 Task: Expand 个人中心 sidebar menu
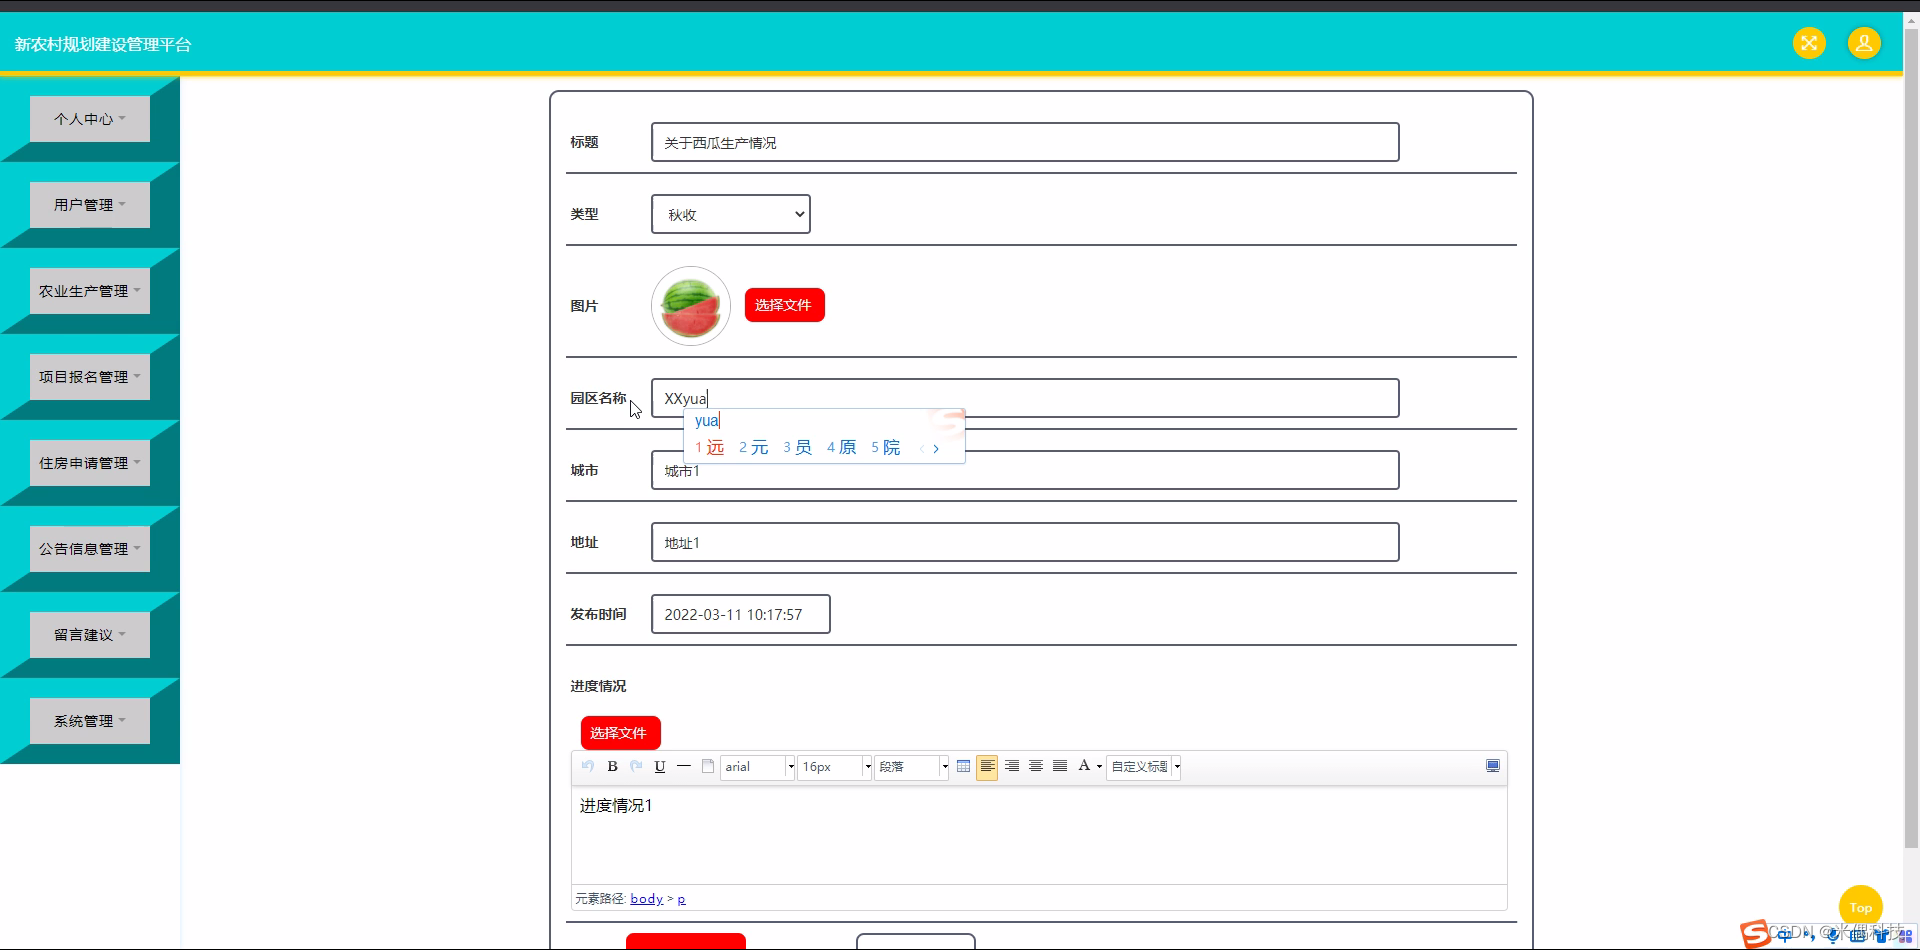90,119
